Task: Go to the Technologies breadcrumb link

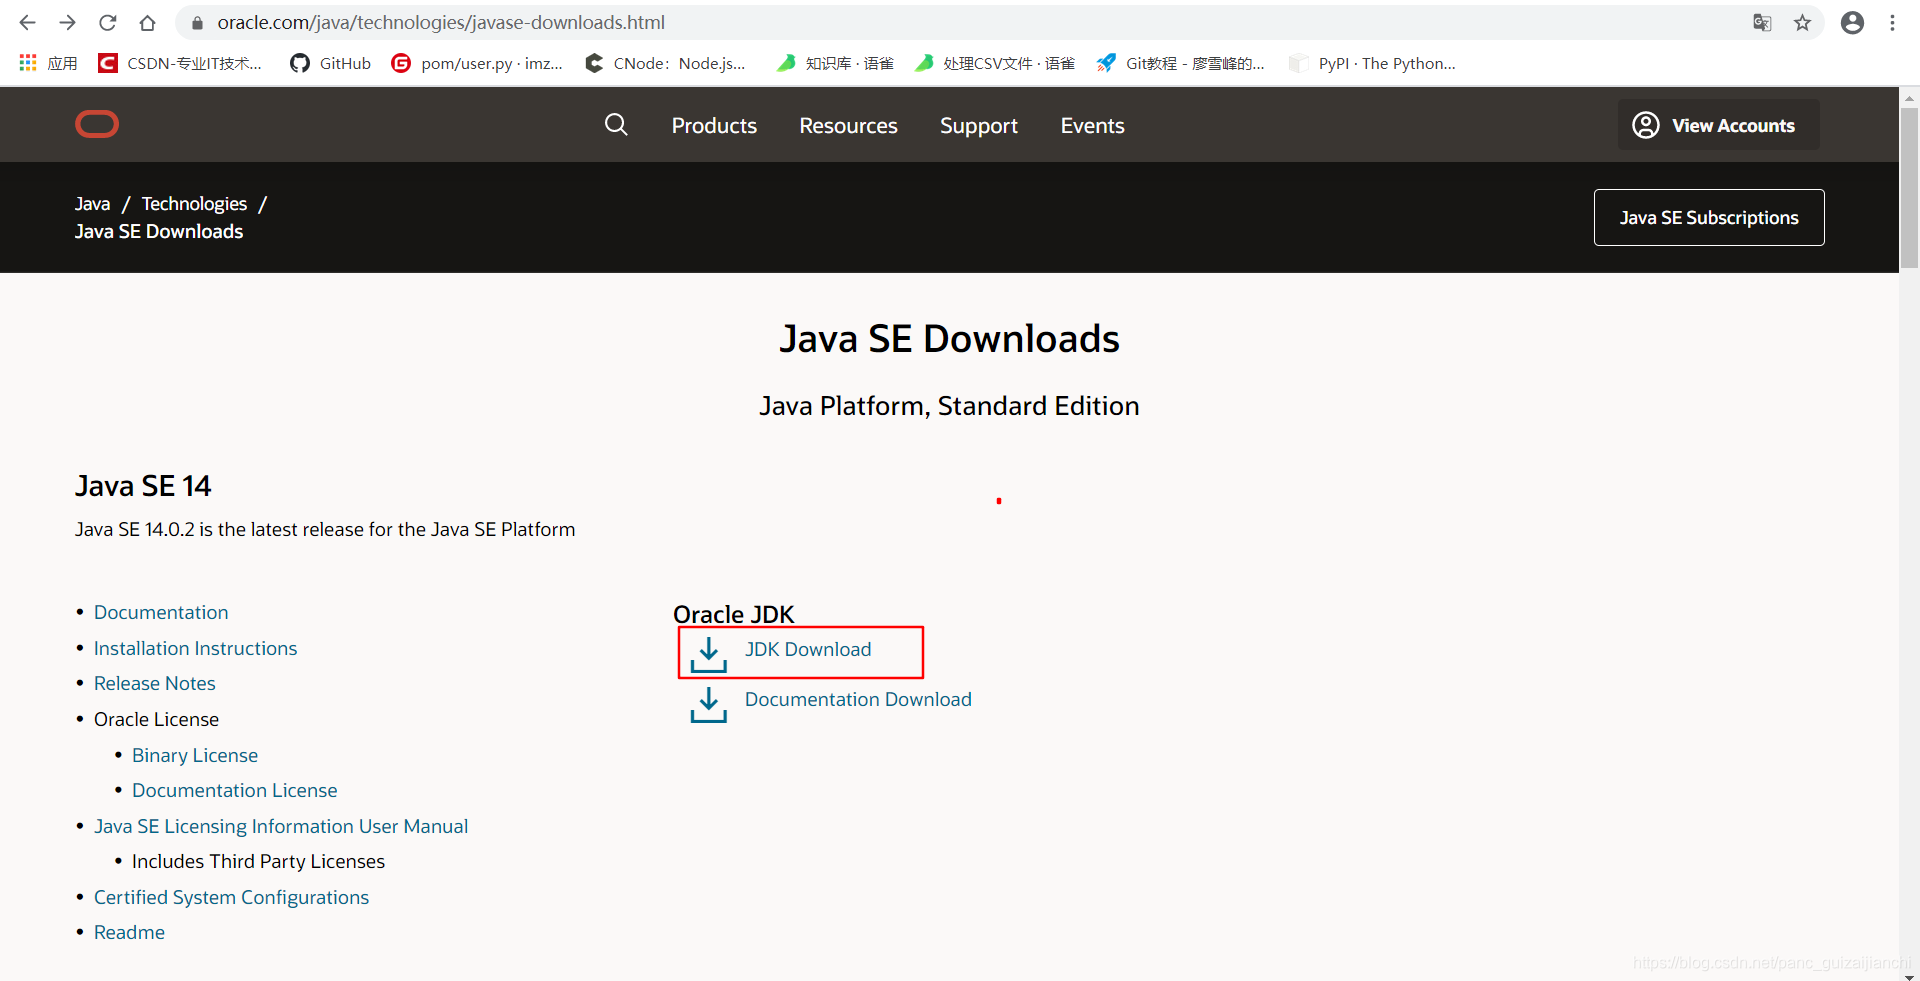Action: (194, 203)
